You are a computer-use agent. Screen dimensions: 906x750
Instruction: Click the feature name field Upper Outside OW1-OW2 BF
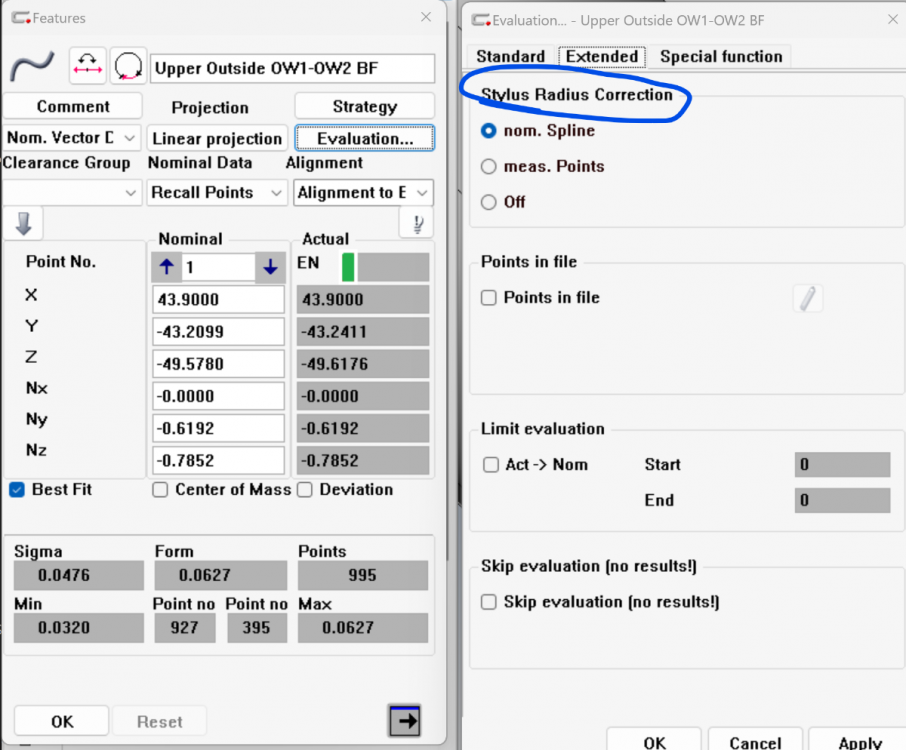(292, 68)
